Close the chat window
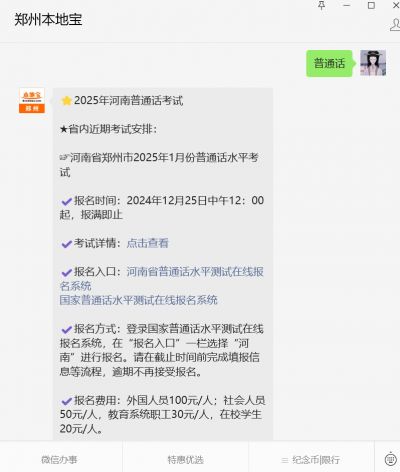The image size is (400, 472). click(396, 5)
